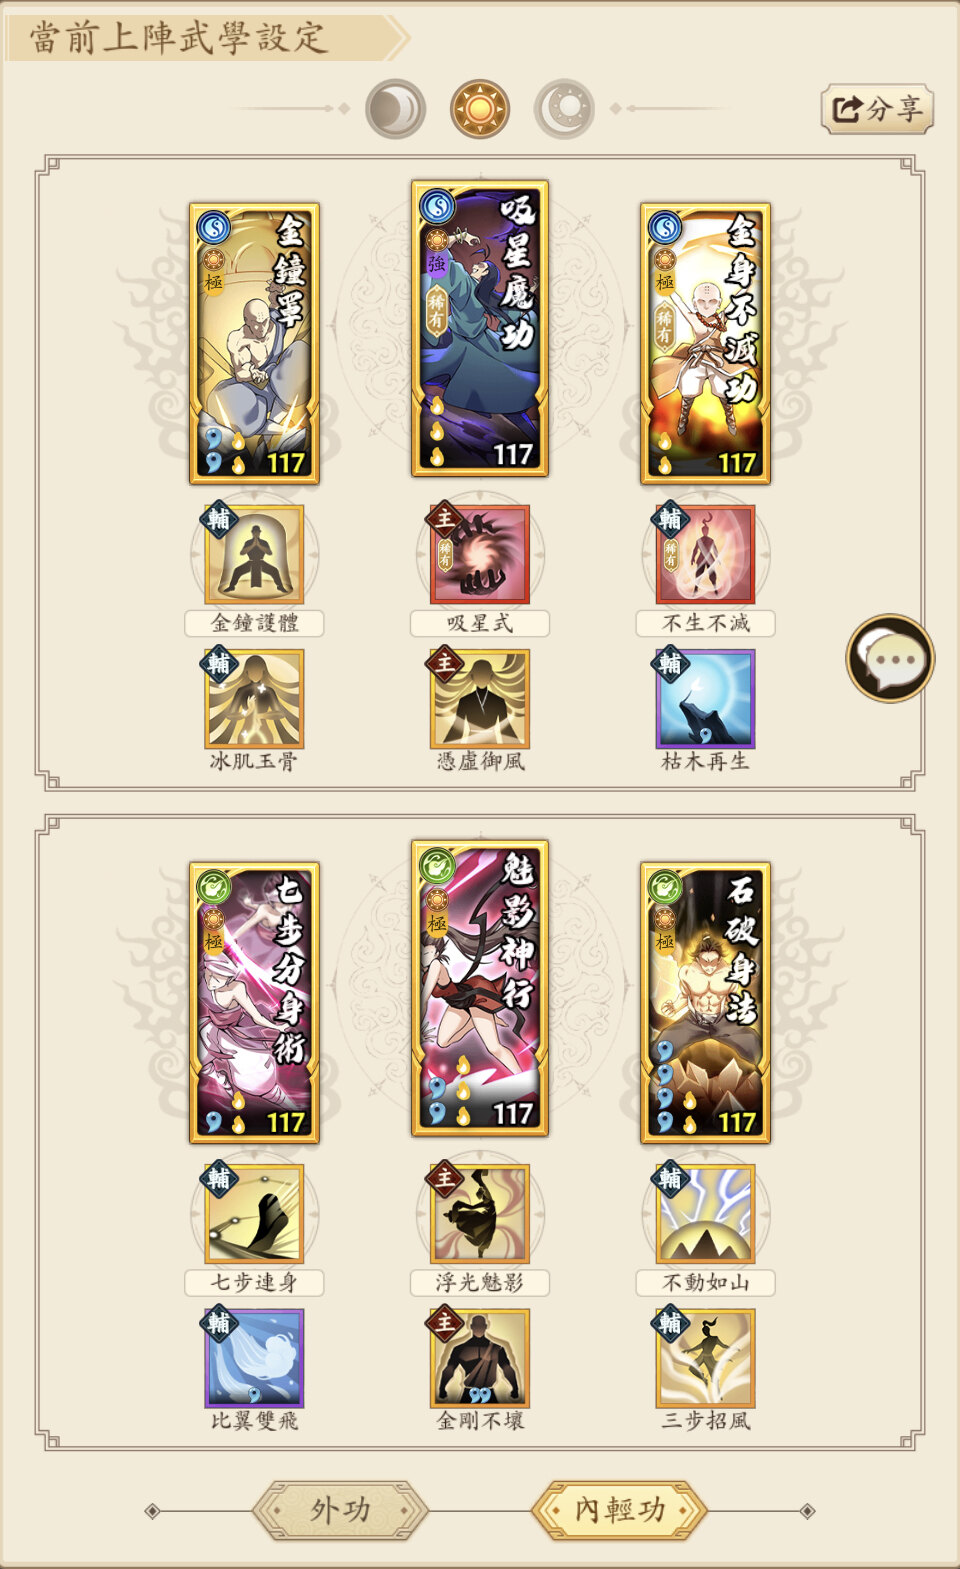Choose the 冰肌玉骨 skill icon
The image size is (960, 1569).
pos(255,699)
